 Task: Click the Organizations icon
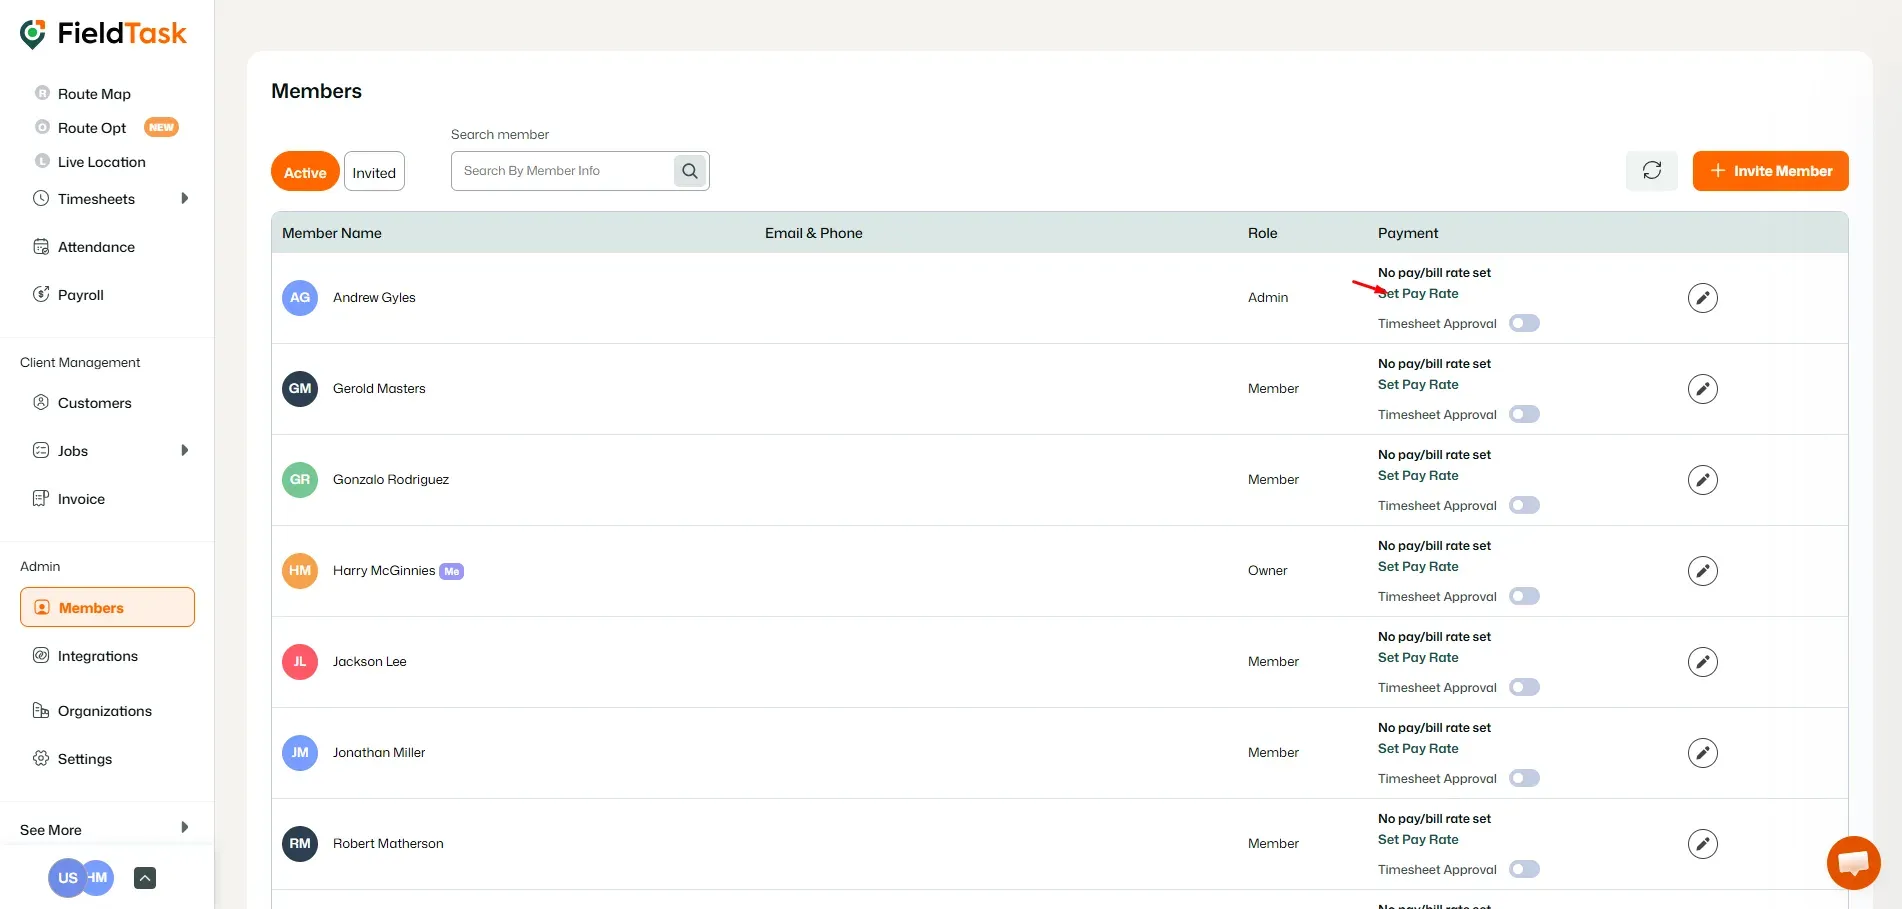[x=41, y=710]
